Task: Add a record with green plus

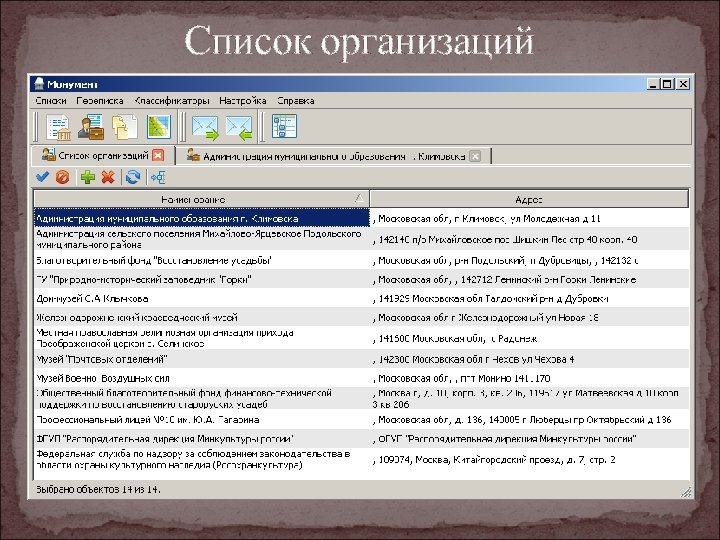Action: pos(88,177)
